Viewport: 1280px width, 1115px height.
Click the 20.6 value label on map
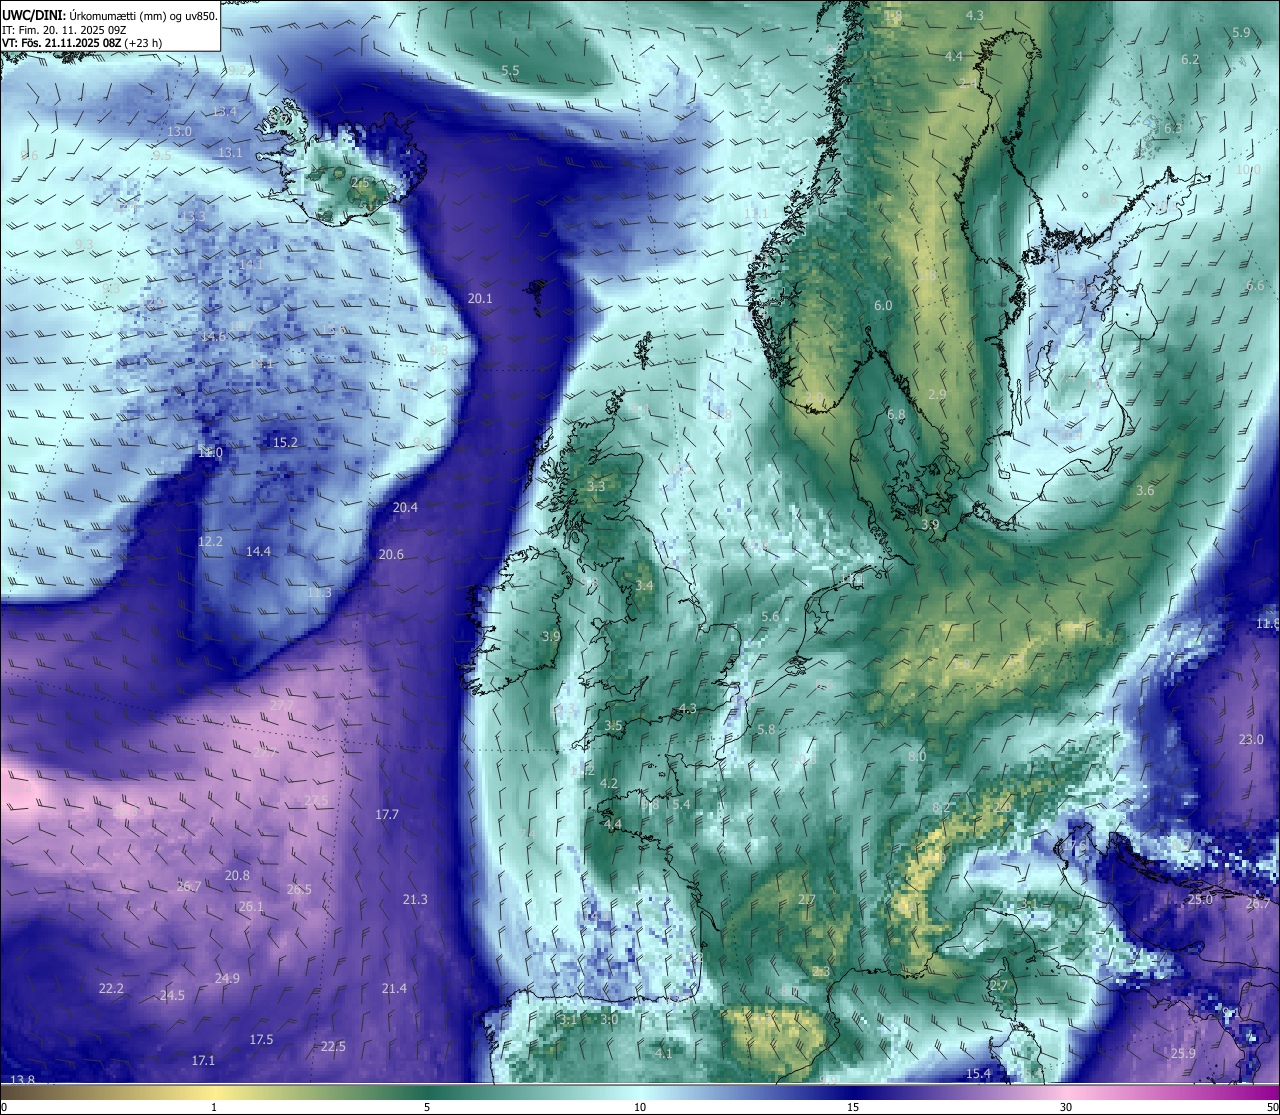point(391,554)
